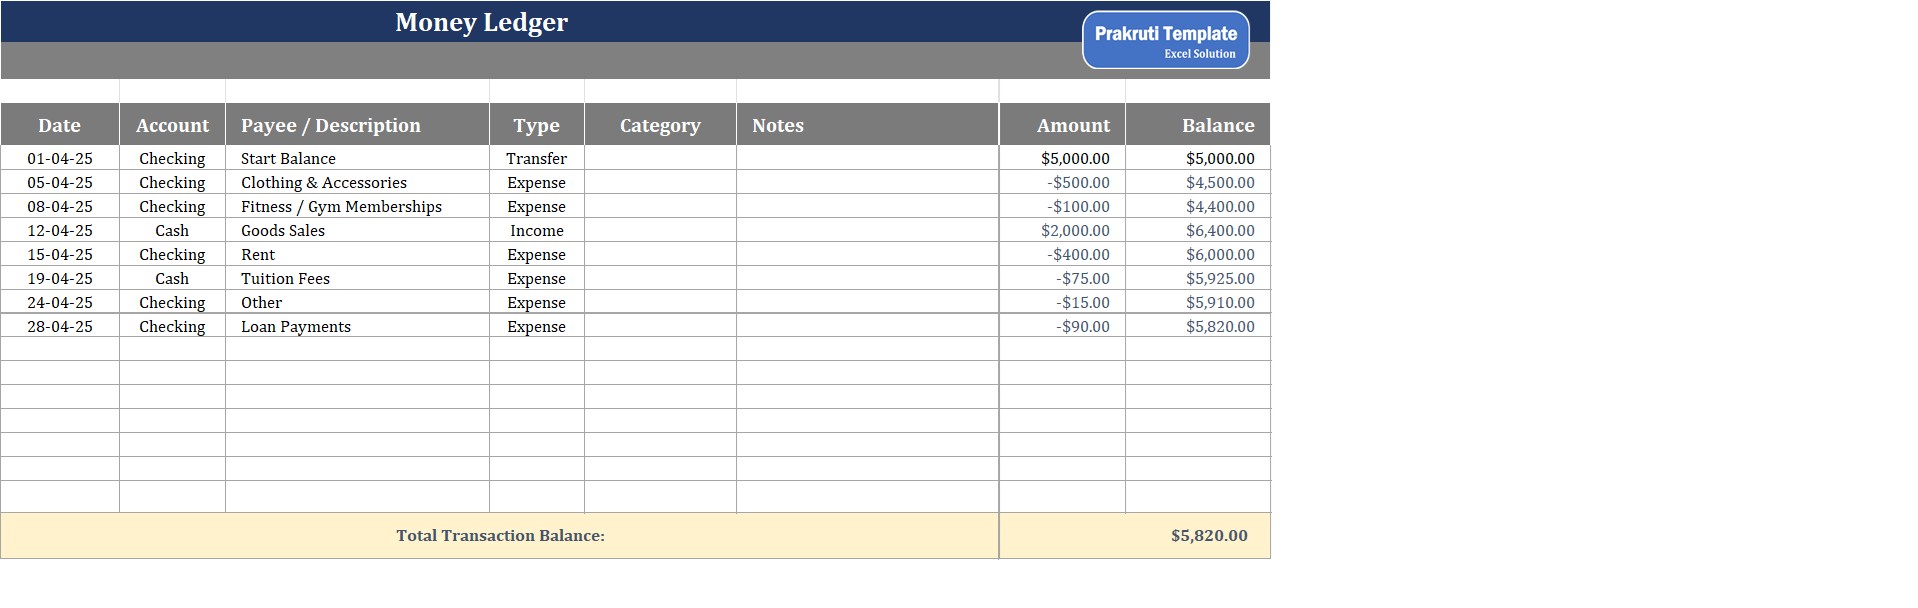
Task: Select balance cell $5,925.00
Action: point(1198,278)
